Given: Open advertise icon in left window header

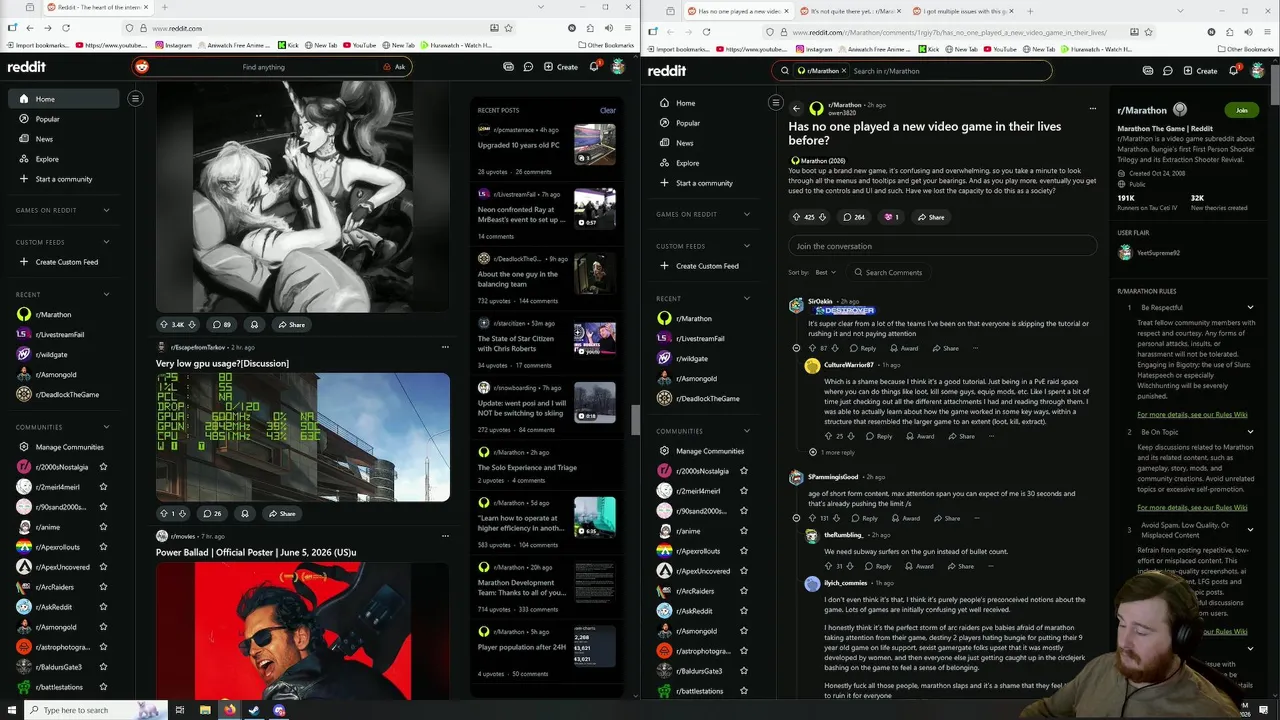Looking at the screenshot, I should coord(508,67).
